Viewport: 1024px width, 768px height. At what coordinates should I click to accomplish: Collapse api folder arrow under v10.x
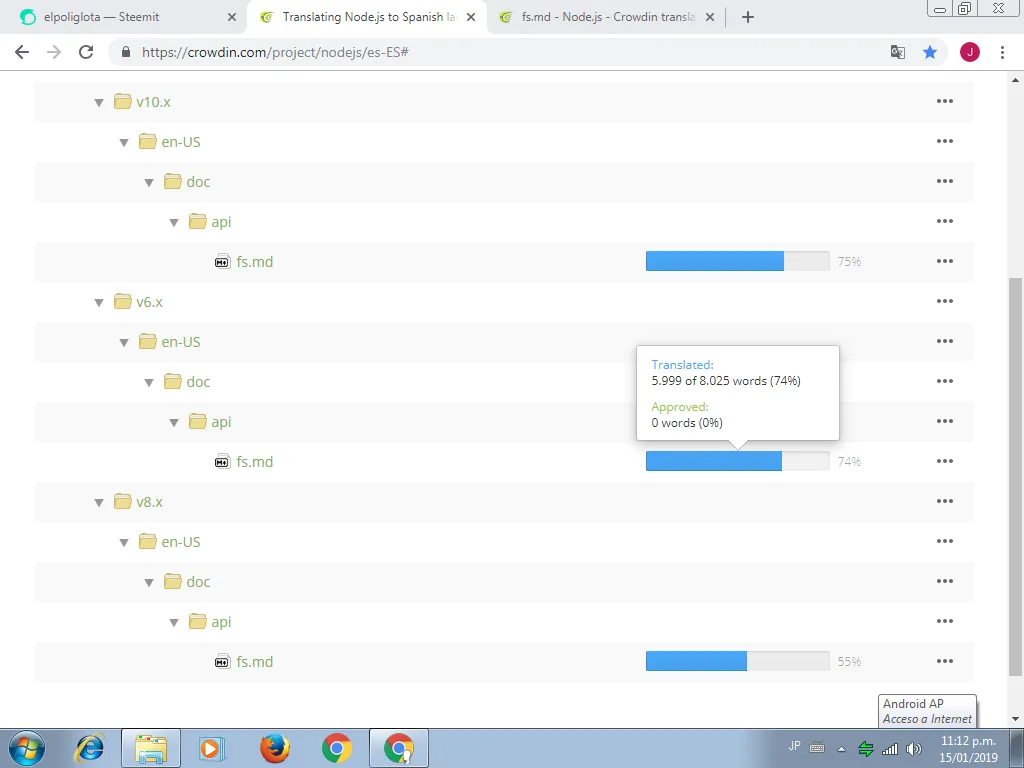point(174,223)
